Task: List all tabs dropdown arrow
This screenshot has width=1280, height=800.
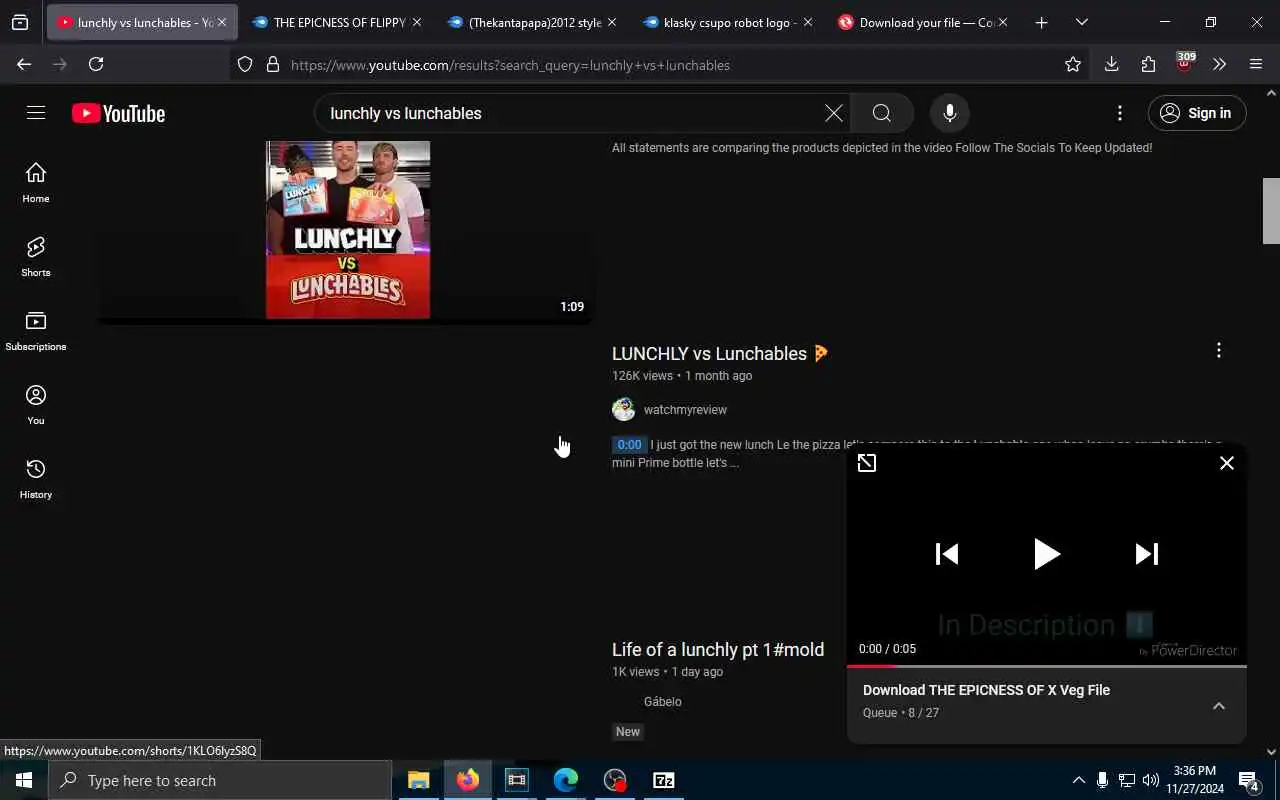Action: pyautogui.click(x=1081, y=22)
